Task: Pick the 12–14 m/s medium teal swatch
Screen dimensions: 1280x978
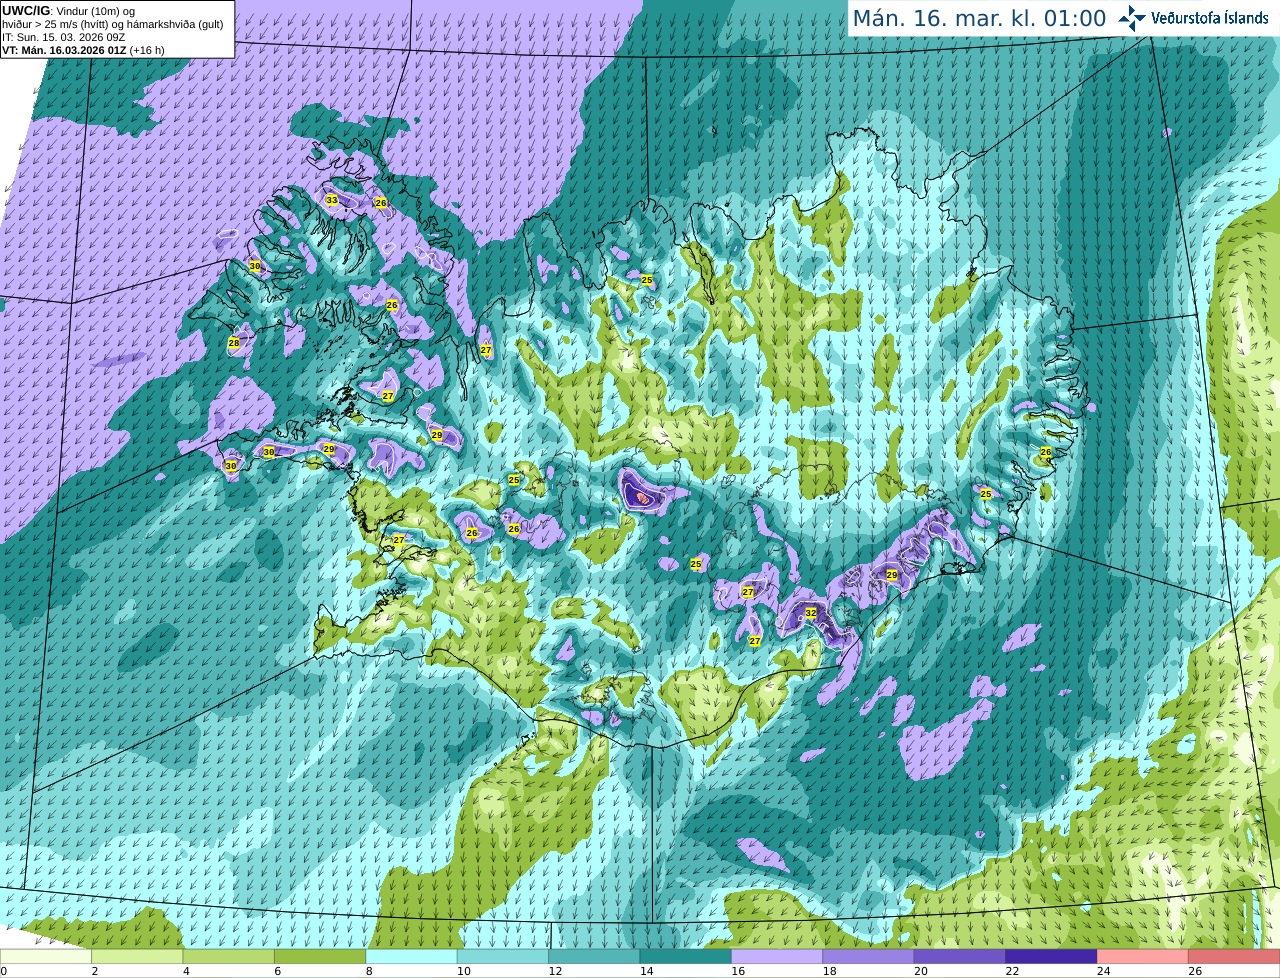Action: click(595, 956)
